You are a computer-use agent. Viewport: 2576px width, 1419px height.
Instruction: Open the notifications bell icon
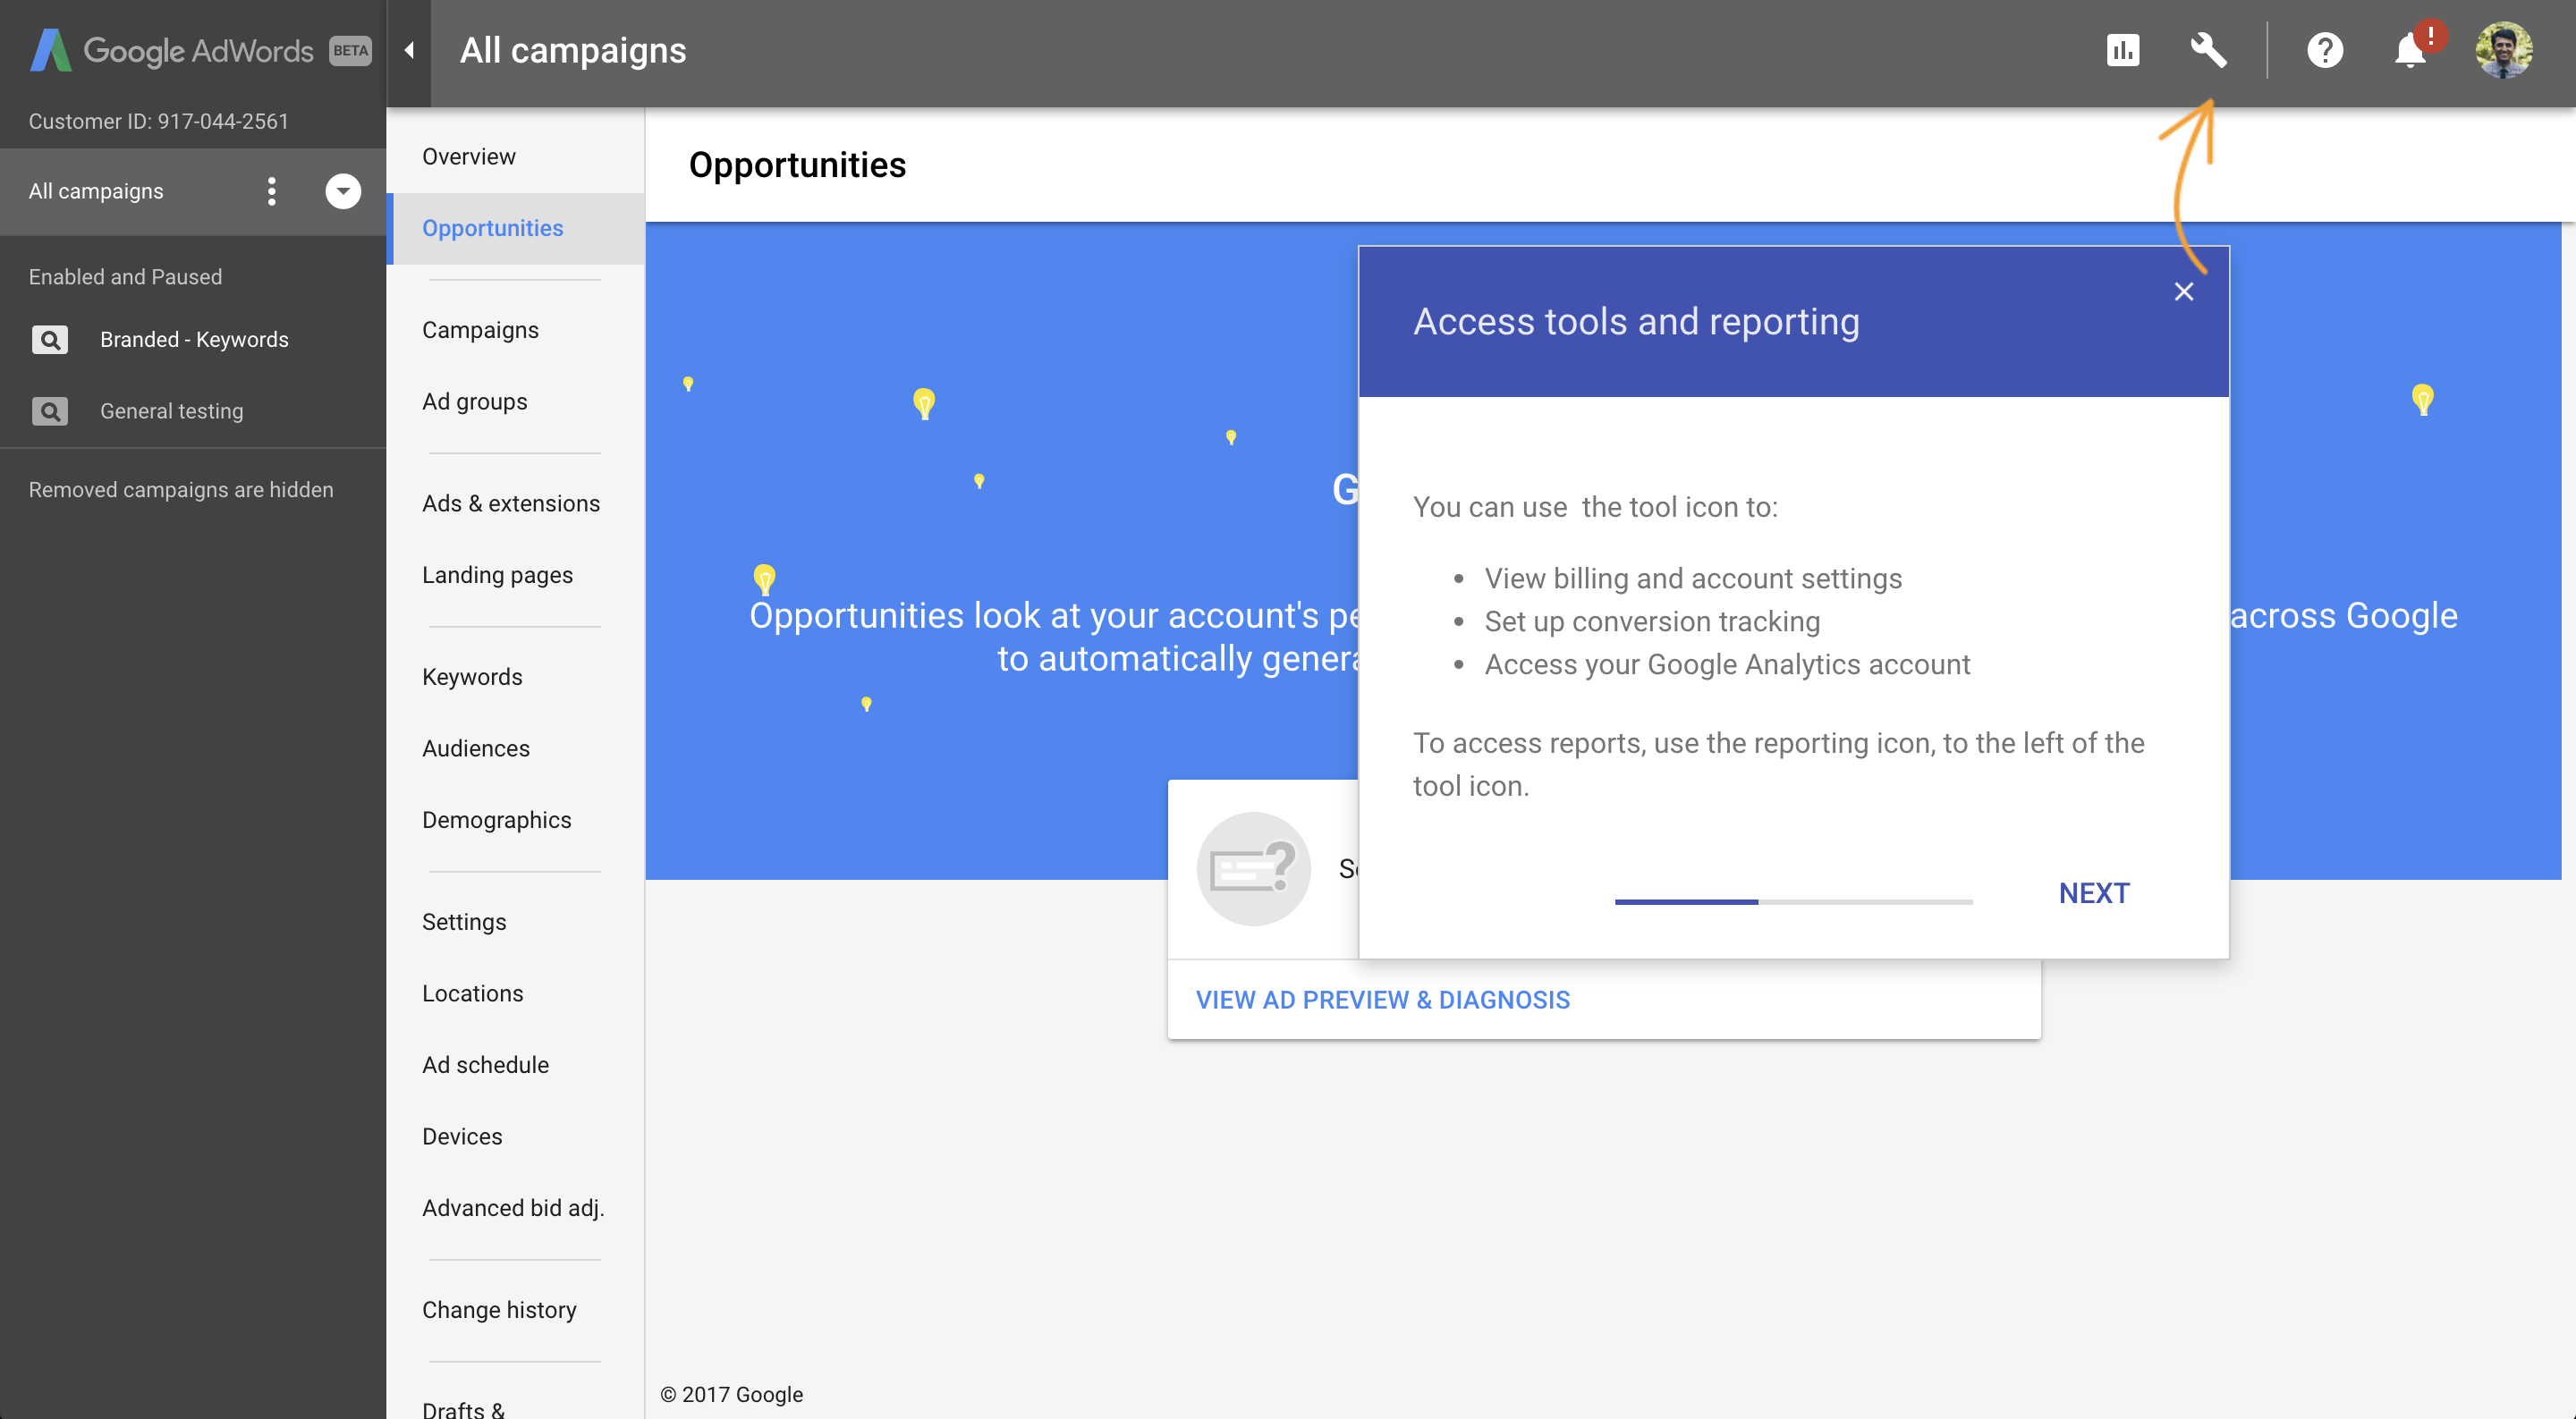pos(2410,50)
